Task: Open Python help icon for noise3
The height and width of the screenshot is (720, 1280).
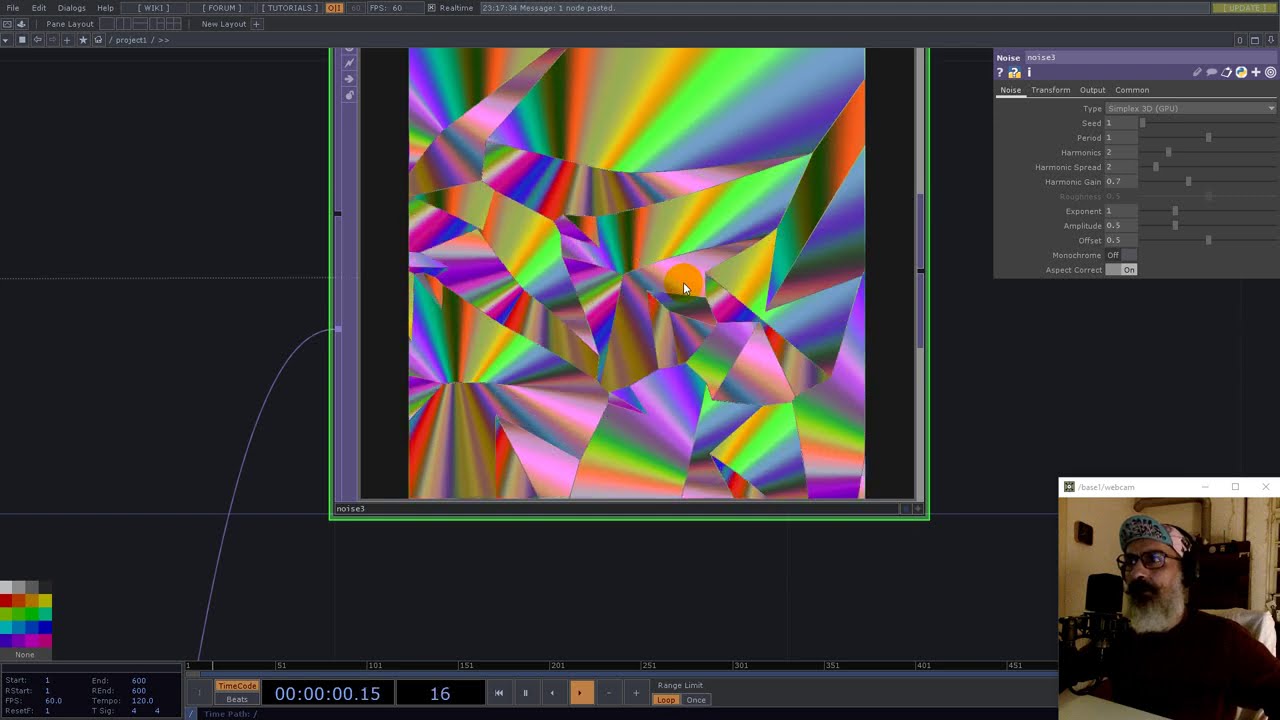Action: pos(1014,72)
